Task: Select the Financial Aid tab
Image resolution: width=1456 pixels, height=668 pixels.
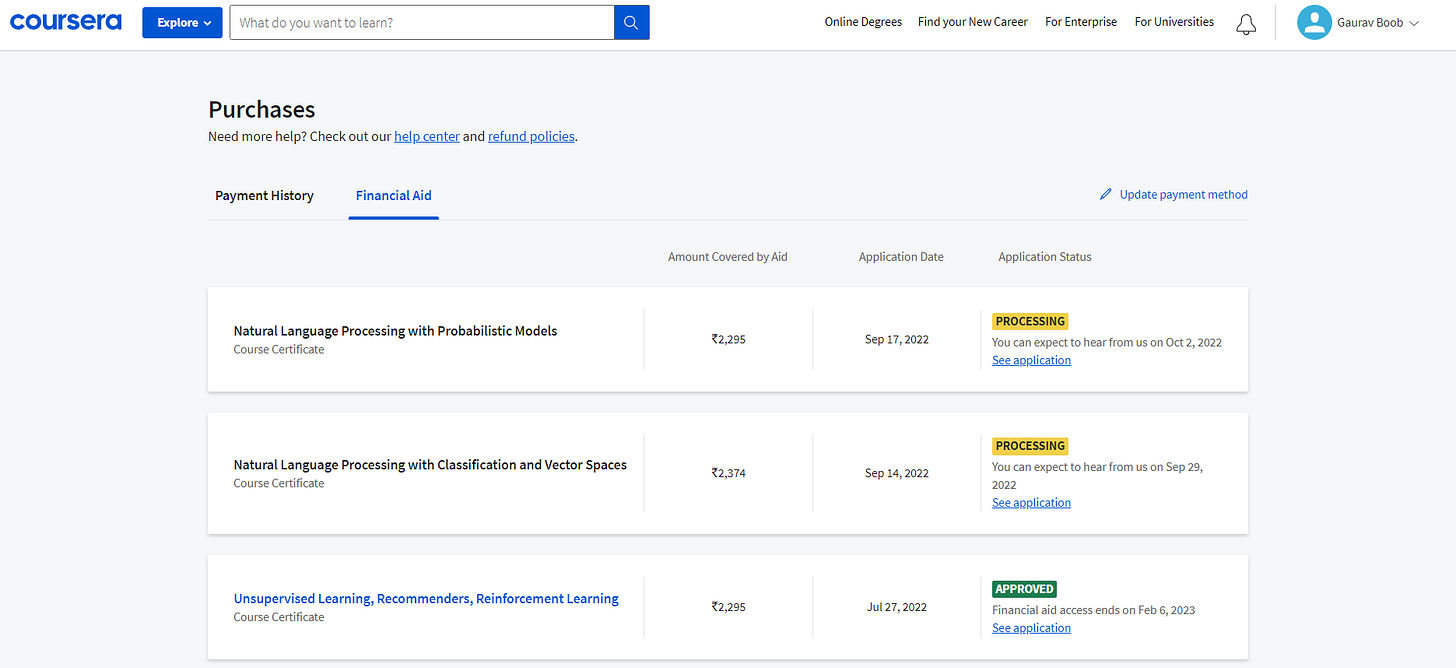Action: (x=394, y=196)
